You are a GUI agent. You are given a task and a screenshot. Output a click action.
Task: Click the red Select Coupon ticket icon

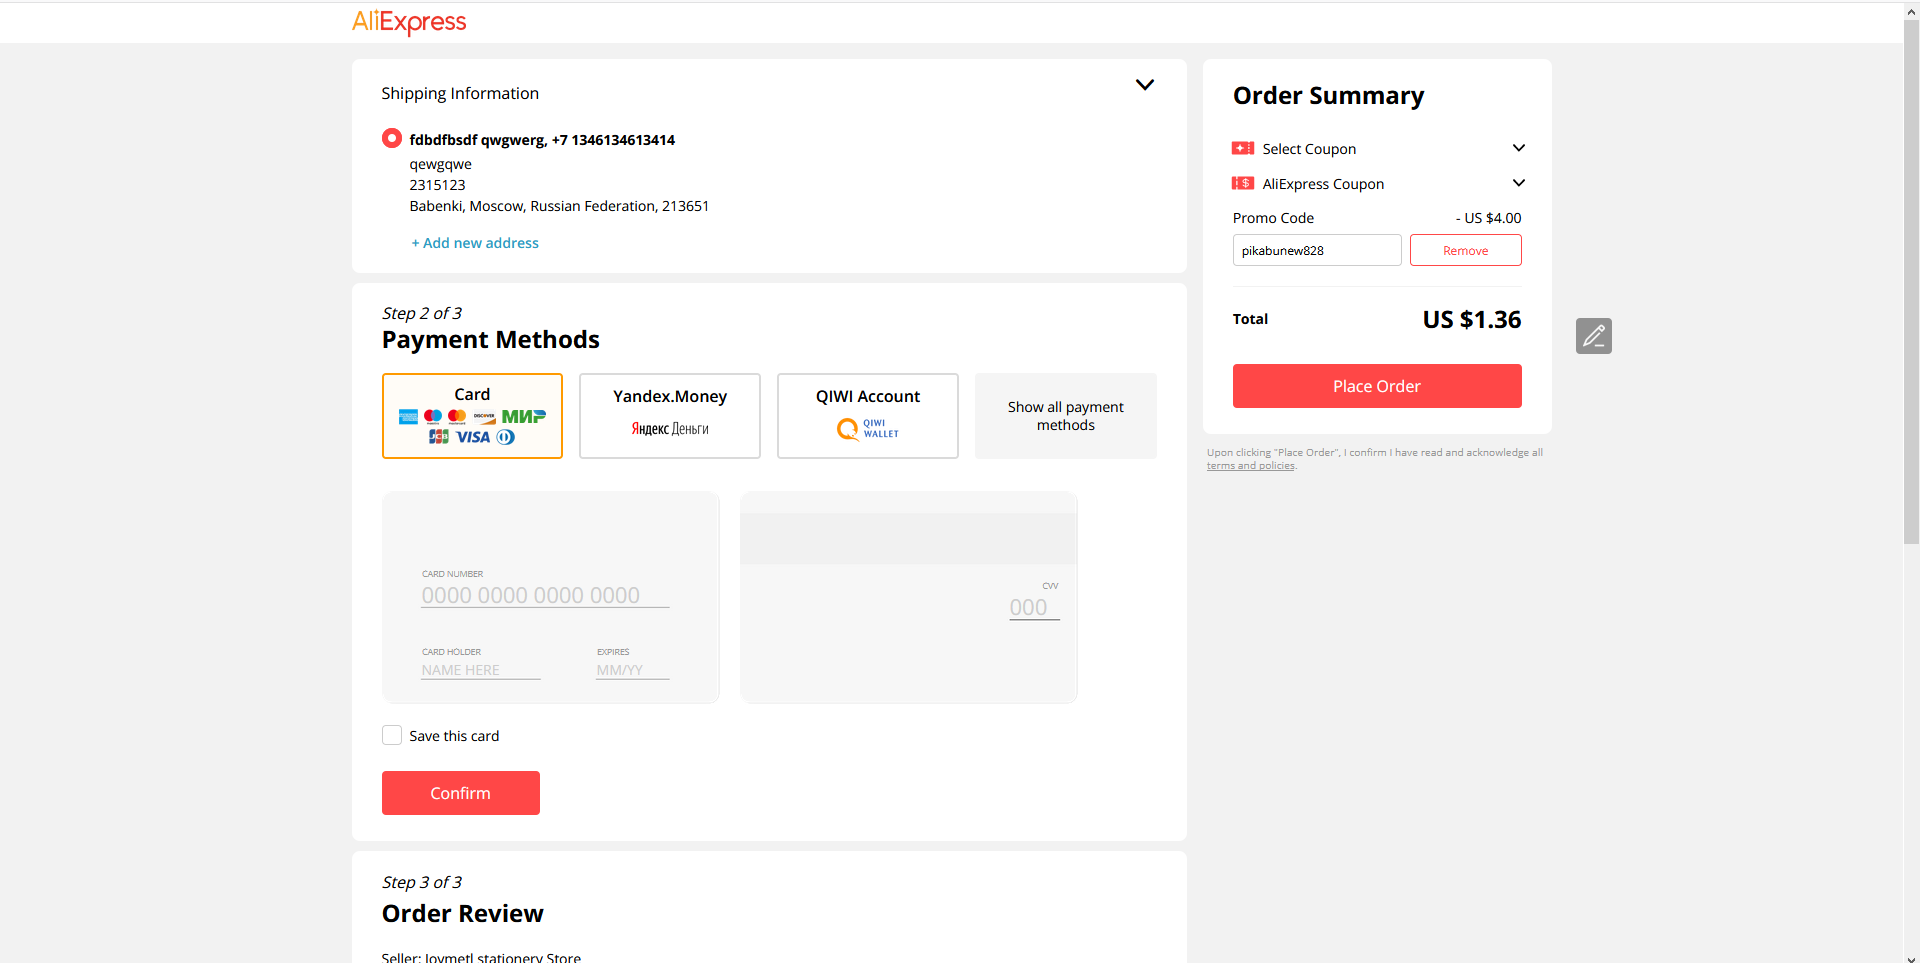coord(1243,148)
